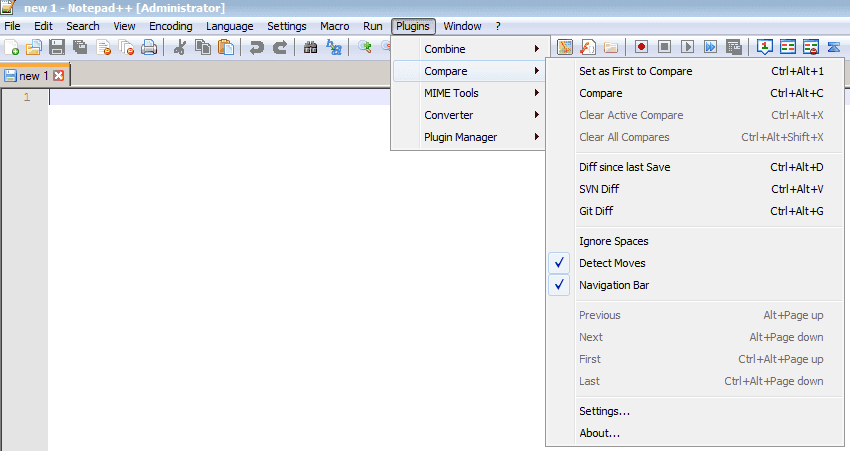Viewport: 850px width, 451px height.
Task: Open the Edit menu
Action: click(x=43, y=26)
